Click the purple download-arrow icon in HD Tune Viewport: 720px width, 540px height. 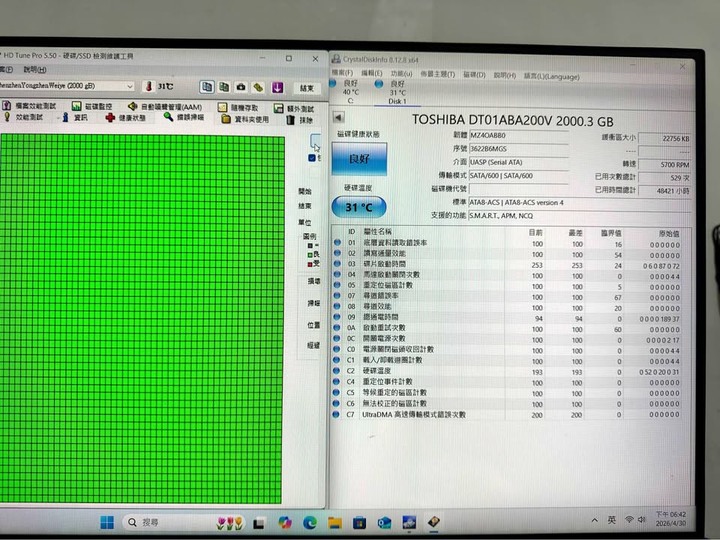click(x=277, y=87)
